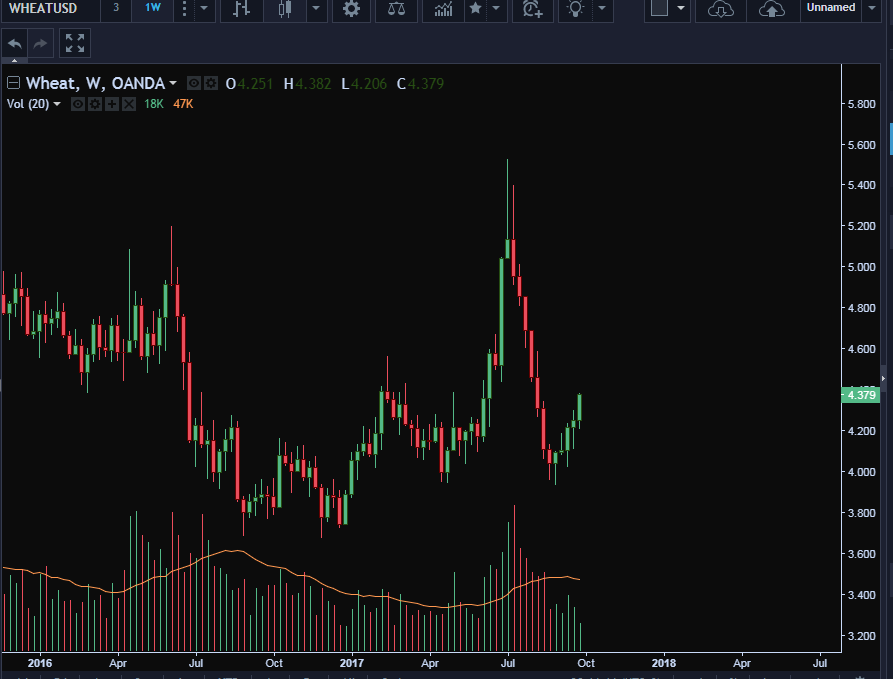Click the compare symbols scales icon
893x679 pixels.
coord(397,9)
